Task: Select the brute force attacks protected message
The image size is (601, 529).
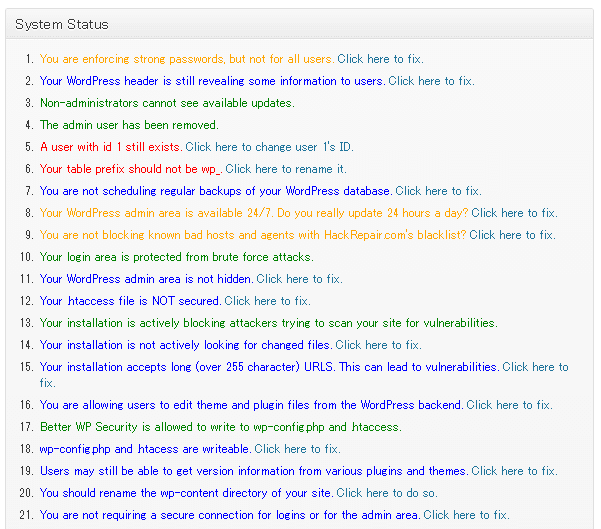Action: coord(177,257)
